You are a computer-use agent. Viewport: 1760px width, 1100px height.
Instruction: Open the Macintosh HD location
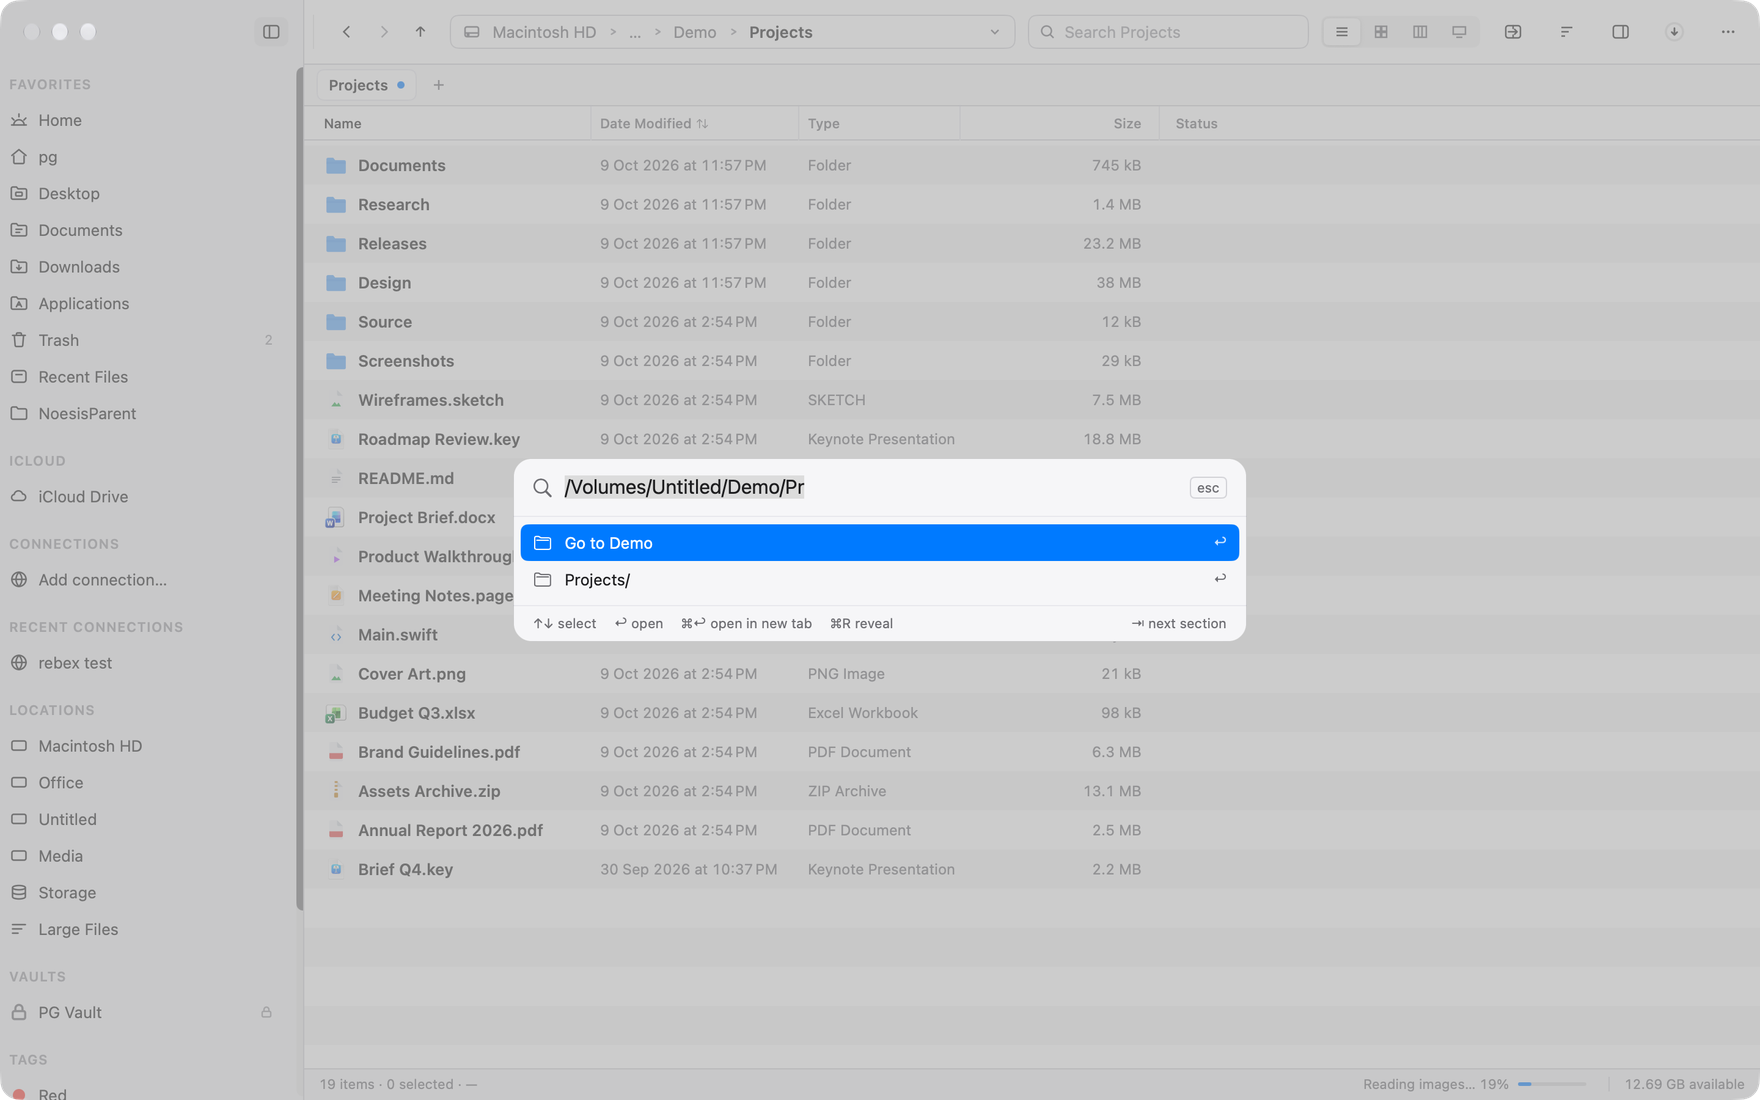(90, 746)
